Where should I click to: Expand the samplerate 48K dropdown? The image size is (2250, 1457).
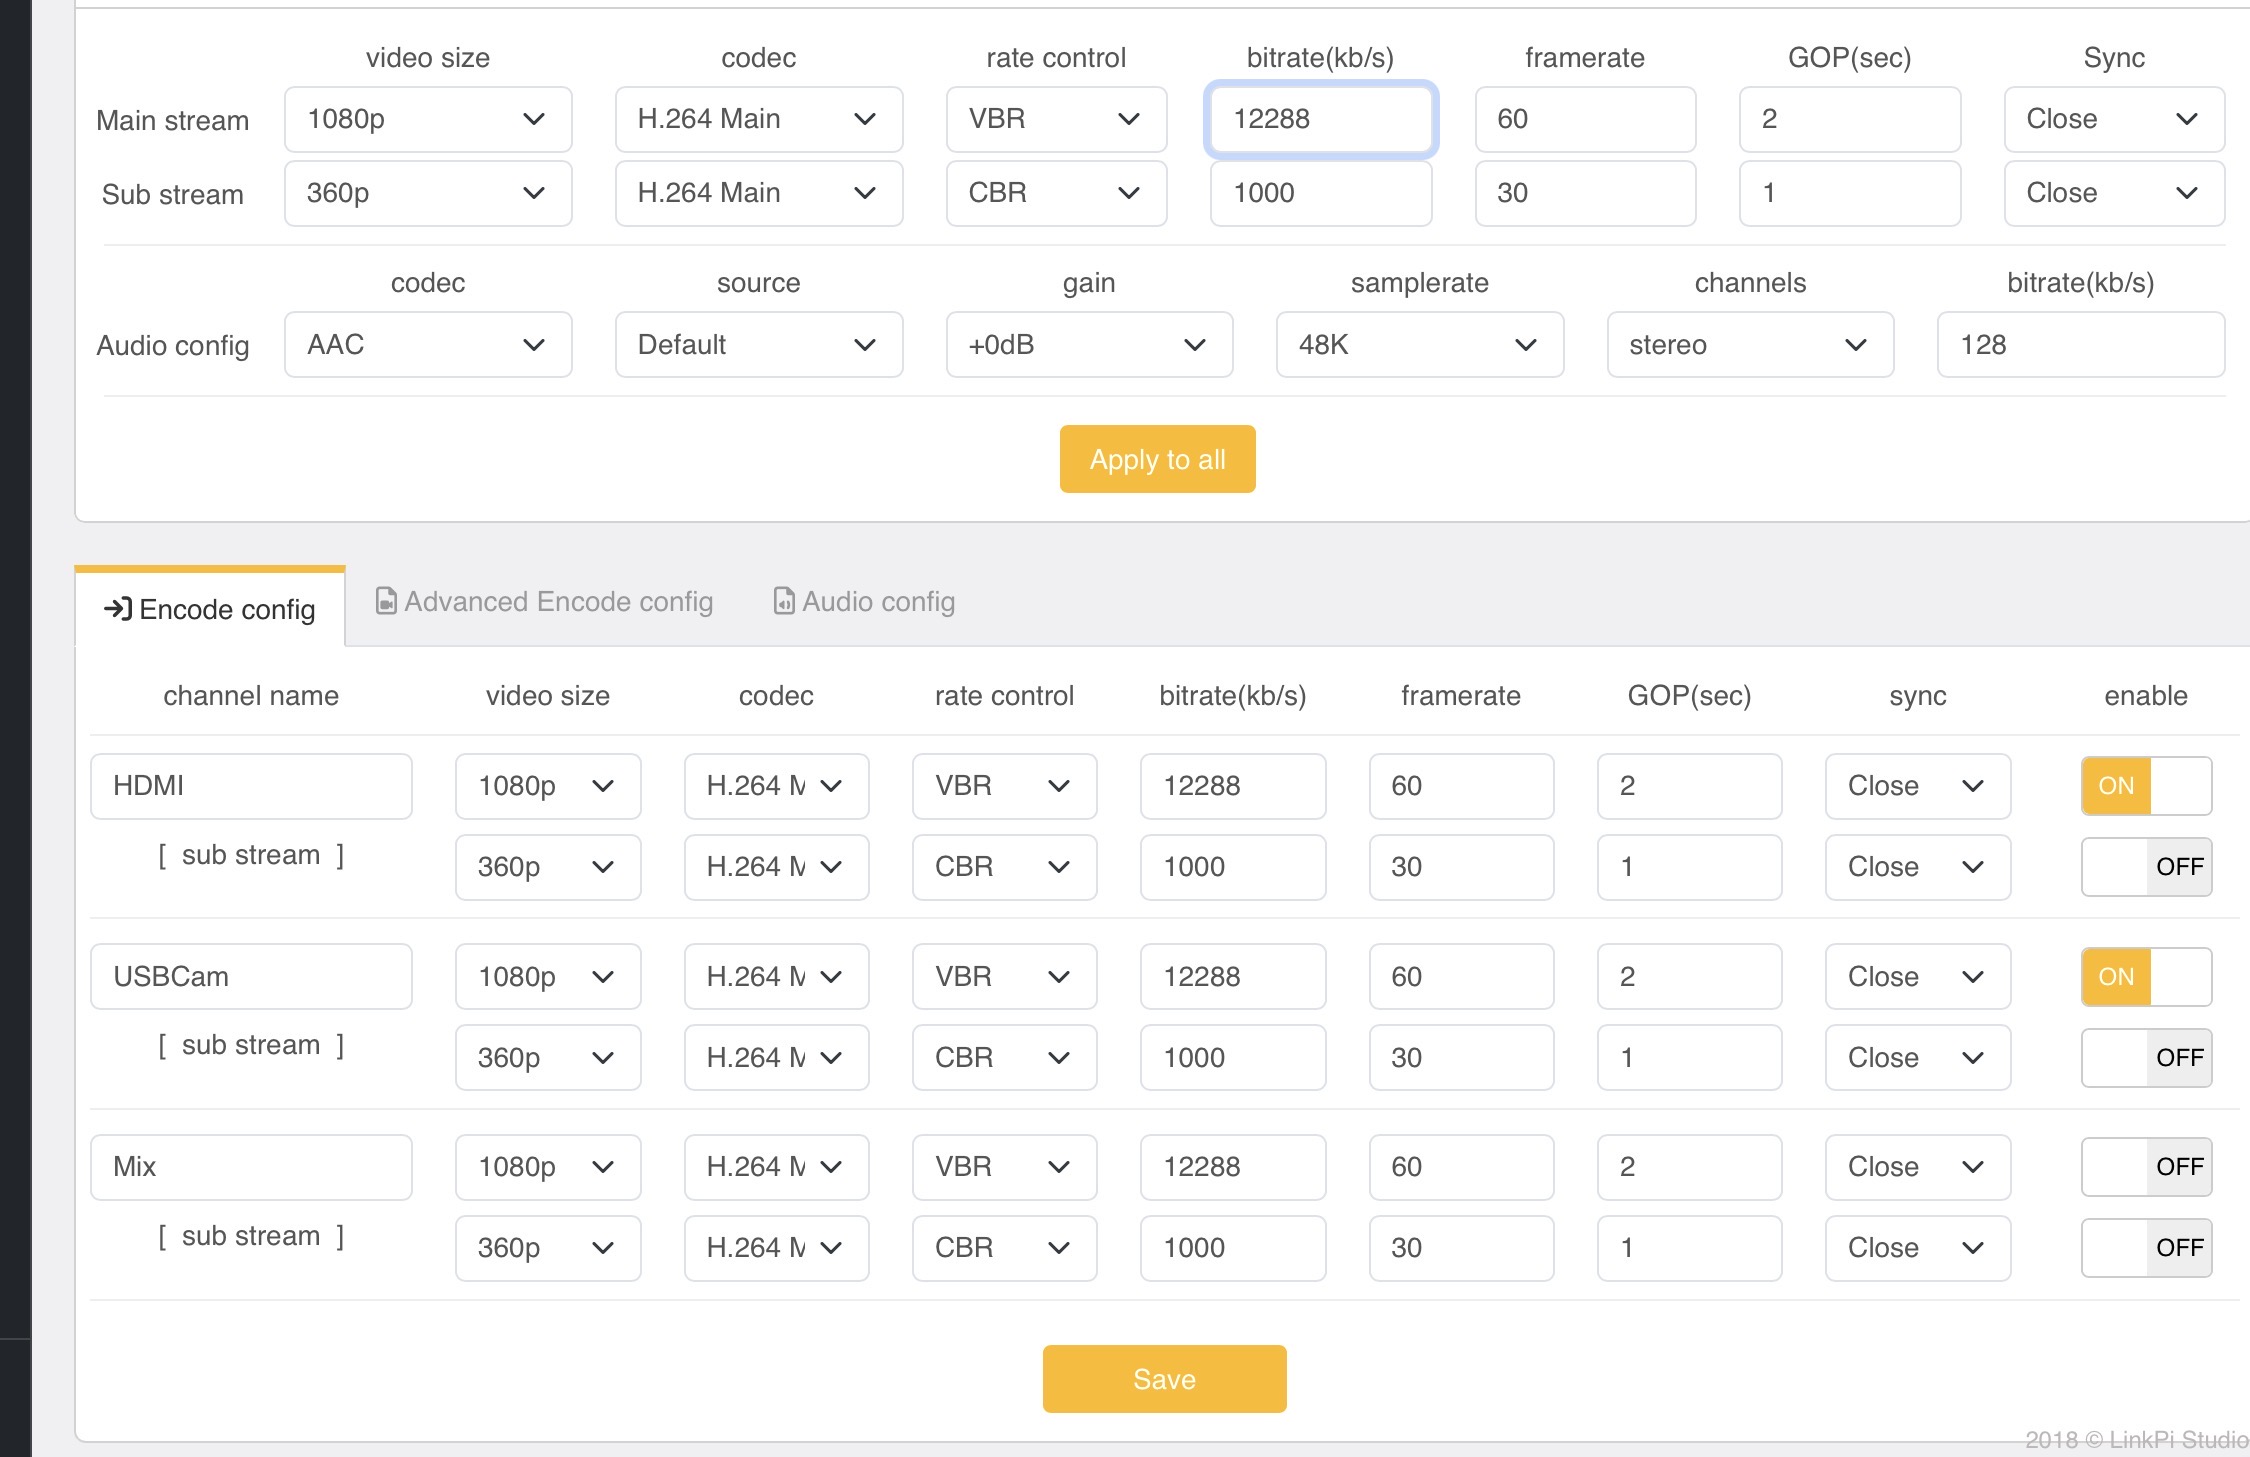pos(1420,344)
